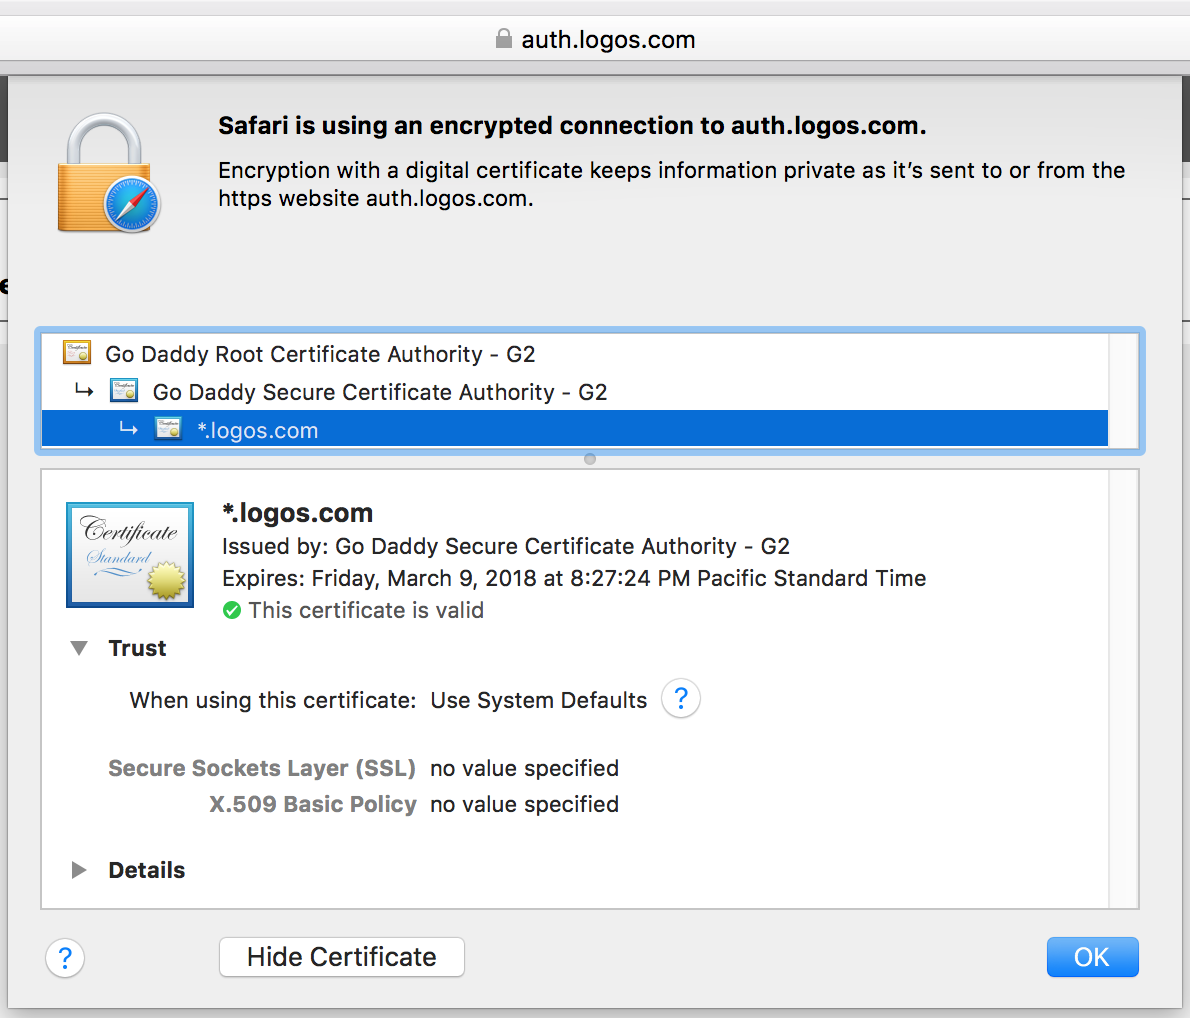This screenshot has height=1018, width=1190.
Task: Click 'When using this certificate:' label
Action: (x=272, y=700)
